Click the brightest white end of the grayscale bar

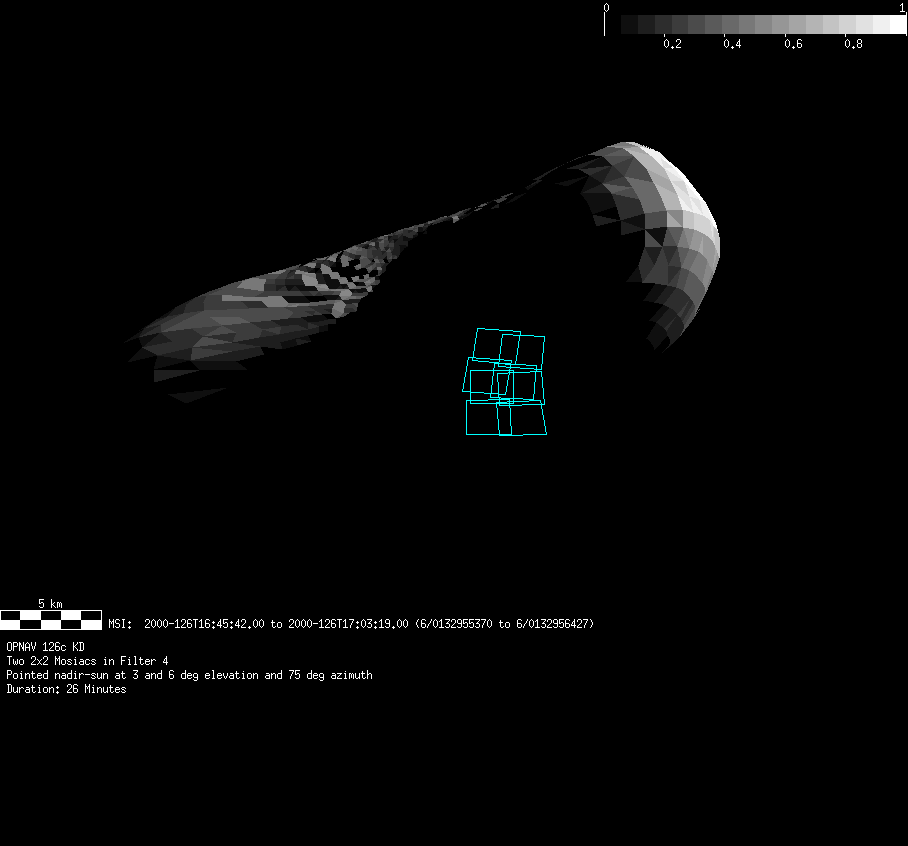coord(896,25)
